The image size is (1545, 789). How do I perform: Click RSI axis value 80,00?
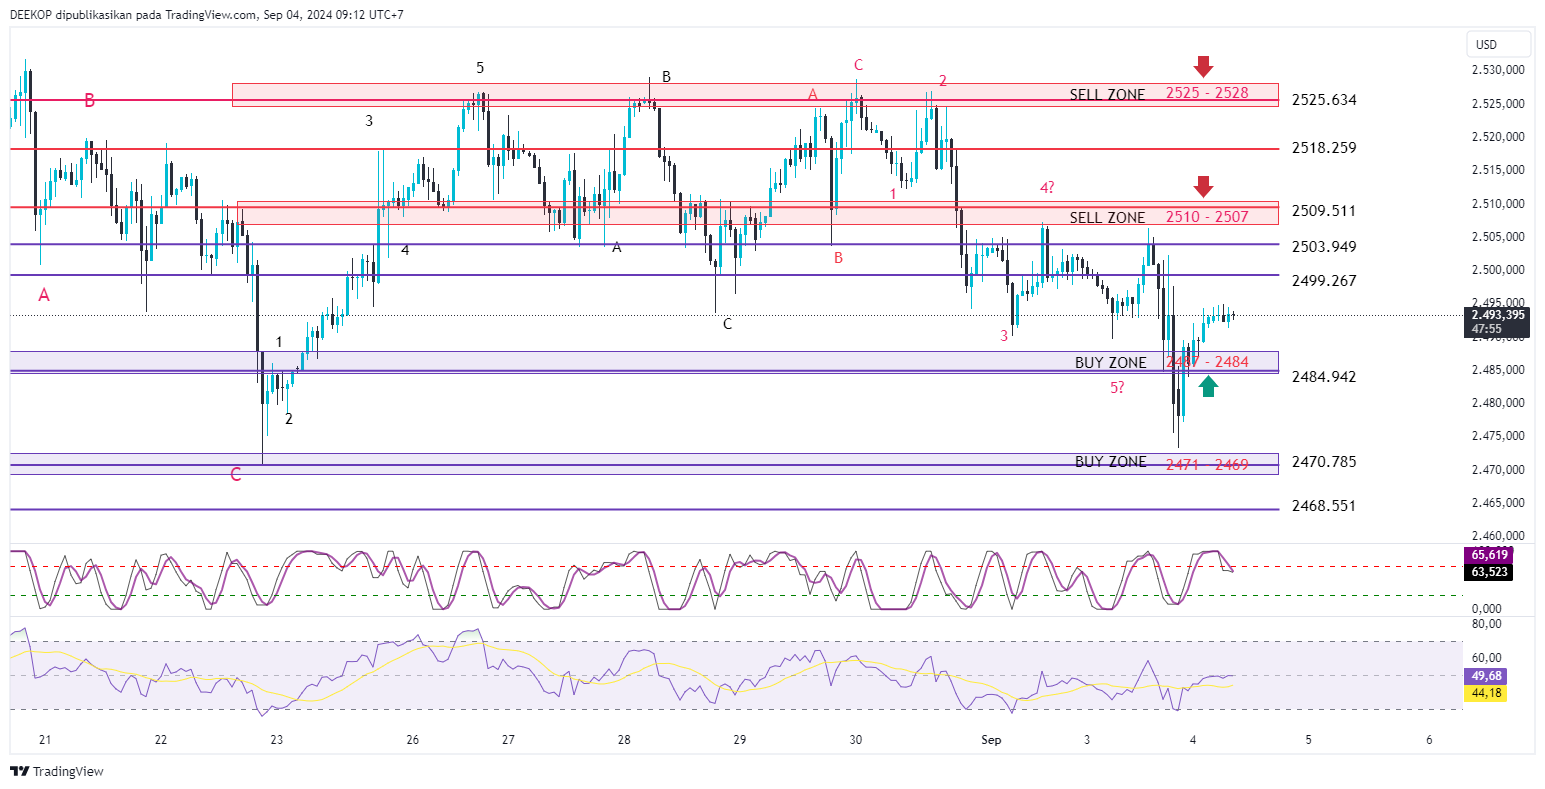coord(1487,624)
